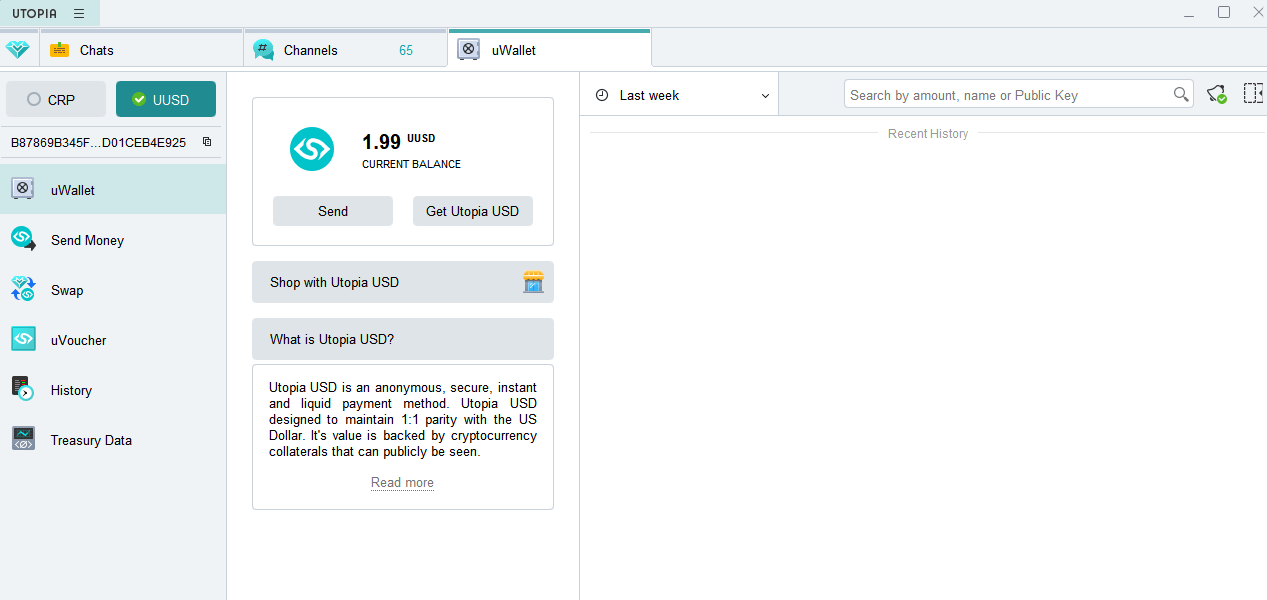Select the UUSD currency option

tap(166, 100)
